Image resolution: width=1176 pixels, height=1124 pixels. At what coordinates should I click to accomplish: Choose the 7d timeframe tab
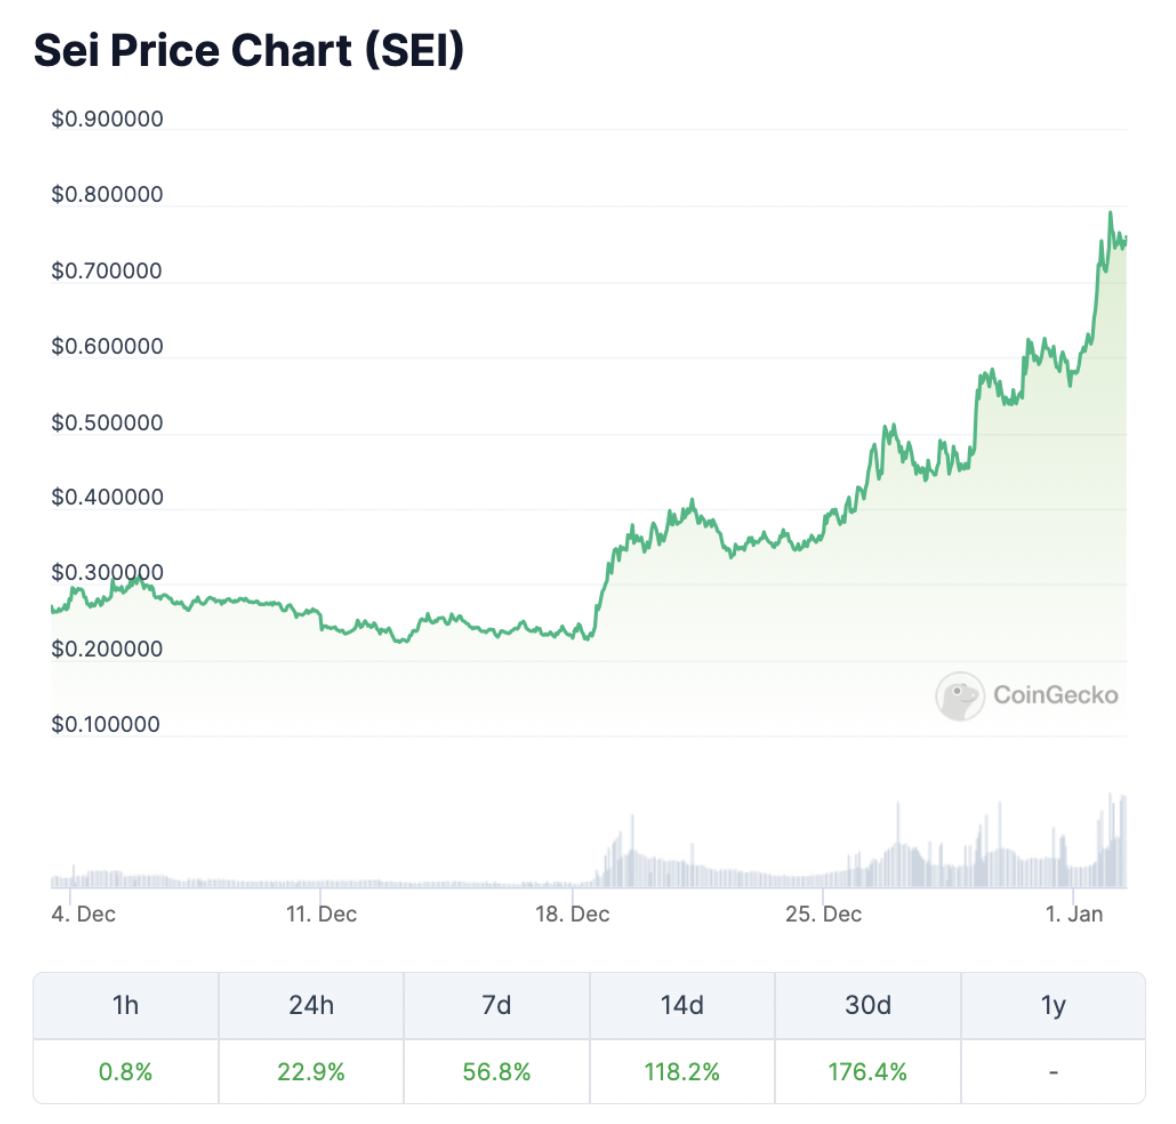(496, 1005)
